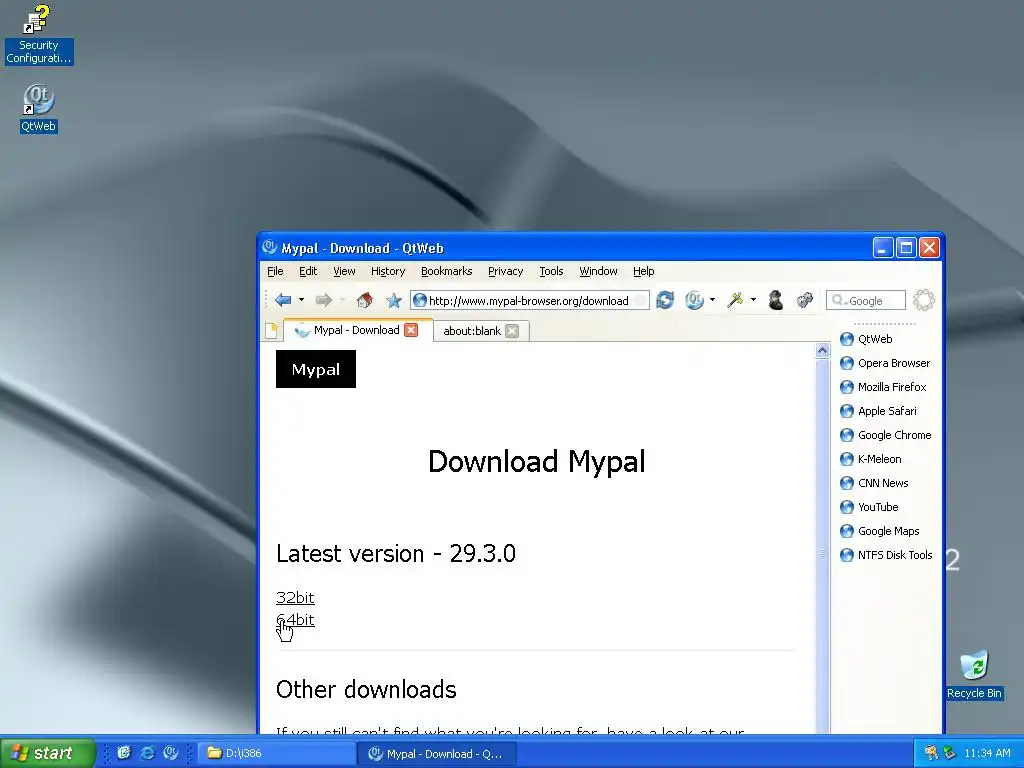Close the Mypal - Download tab
The height and width of the screenshot is (768, 1024).
click(411, 330)
